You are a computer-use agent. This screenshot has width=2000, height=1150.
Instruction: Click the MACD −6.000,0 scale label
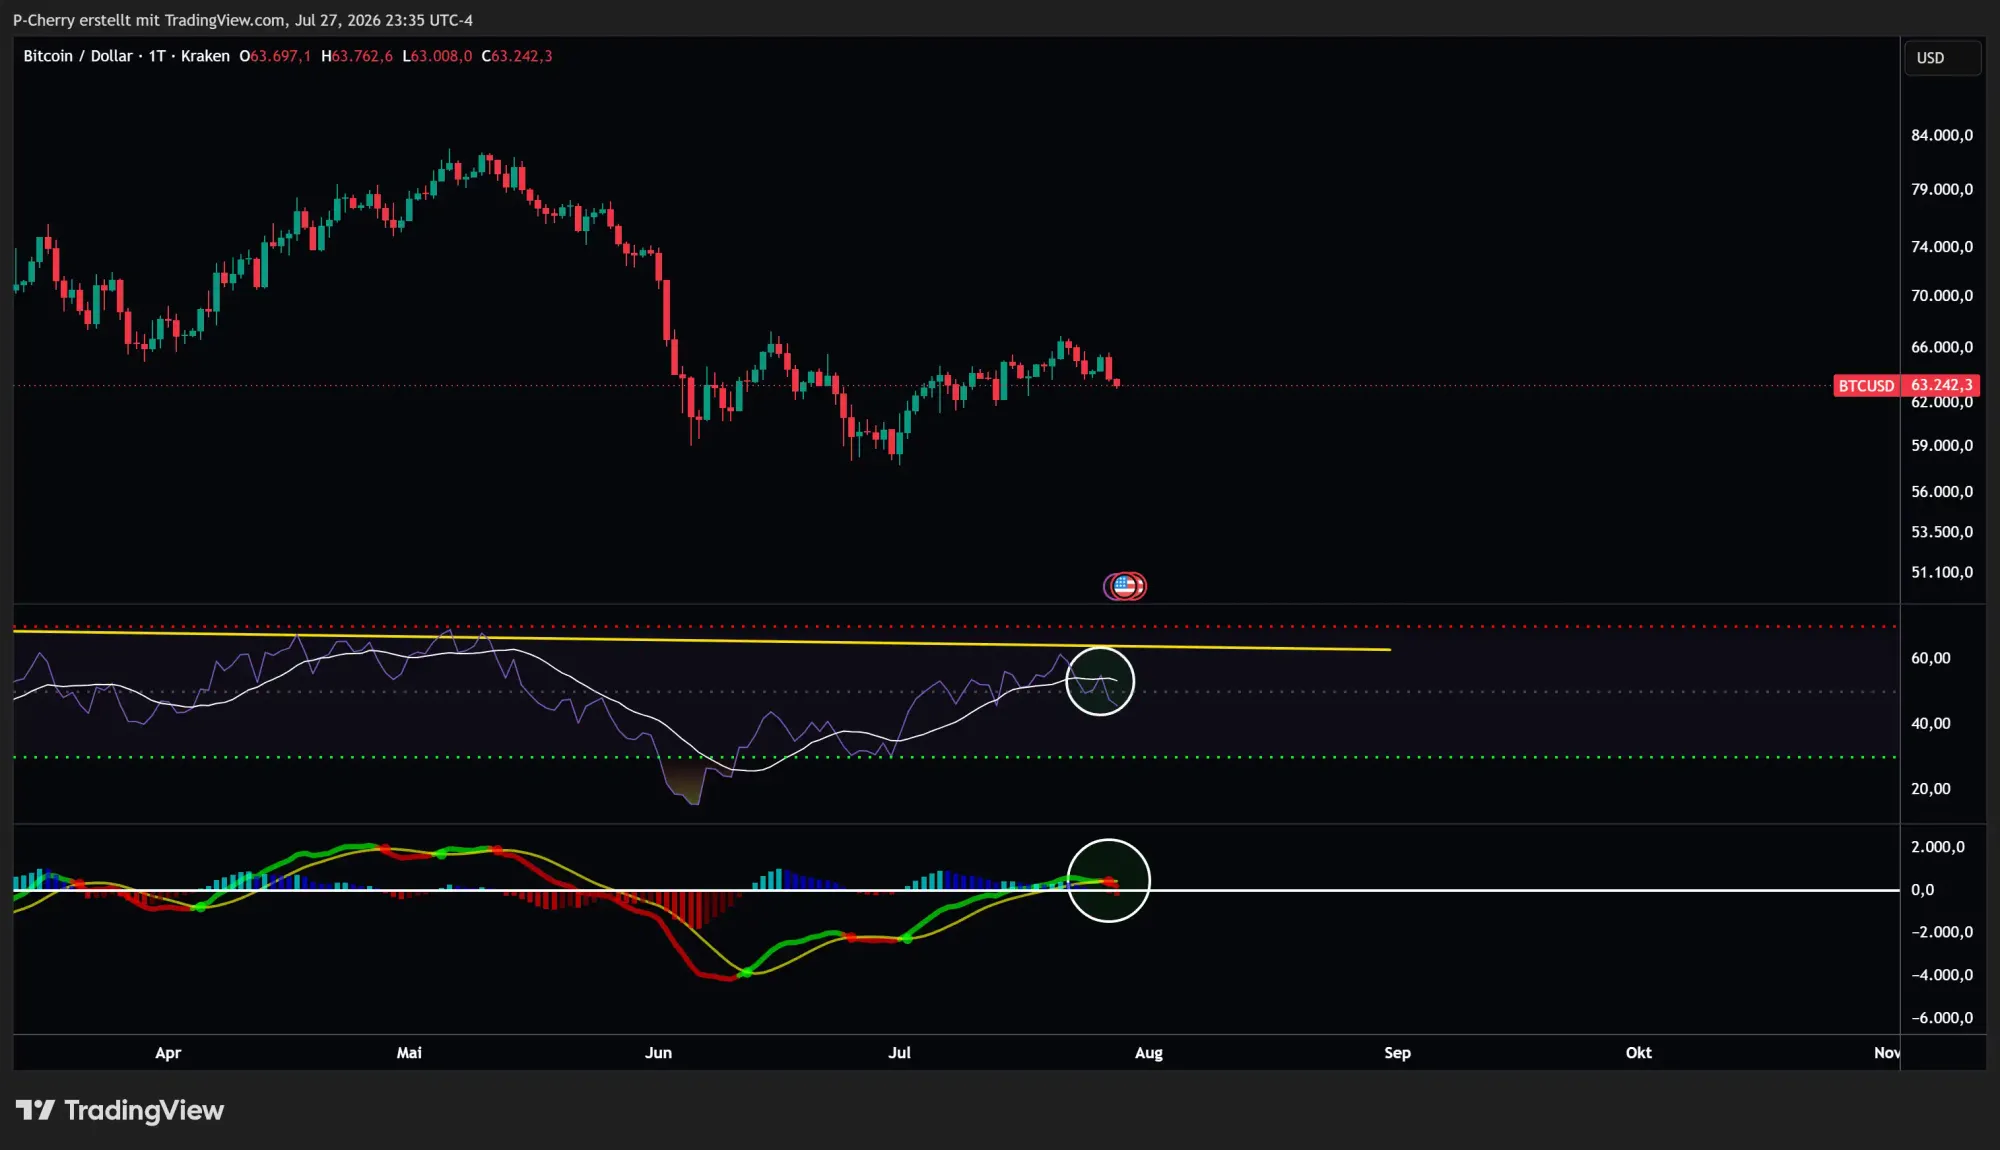click(1942, 1018)
